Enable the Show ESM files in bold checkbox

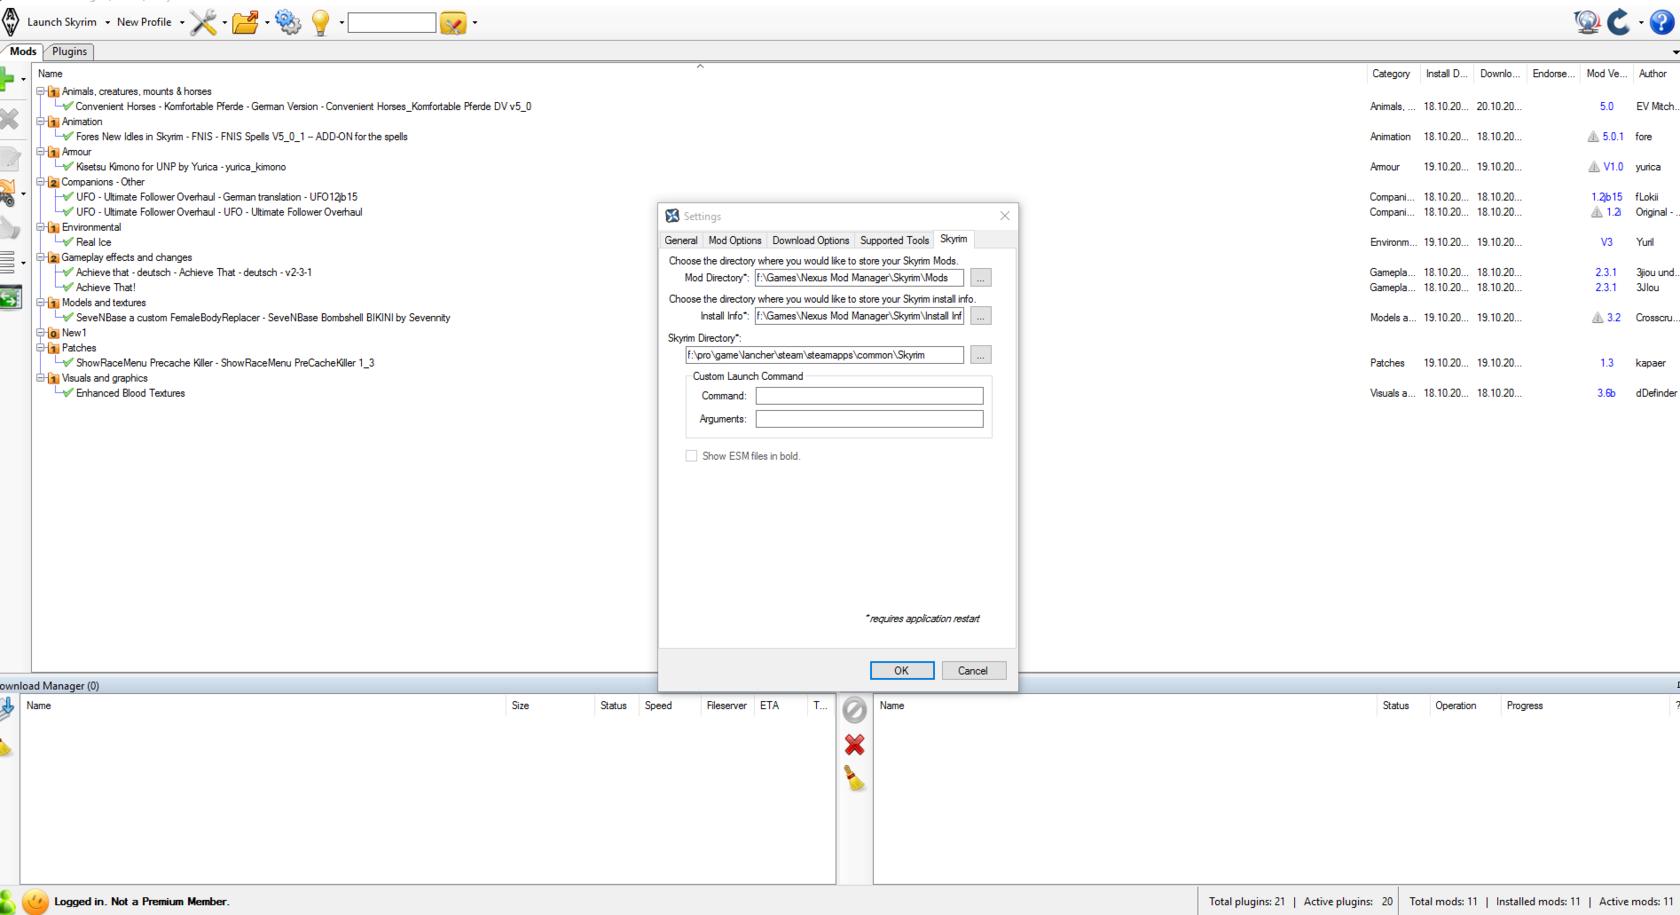(691, 456)
